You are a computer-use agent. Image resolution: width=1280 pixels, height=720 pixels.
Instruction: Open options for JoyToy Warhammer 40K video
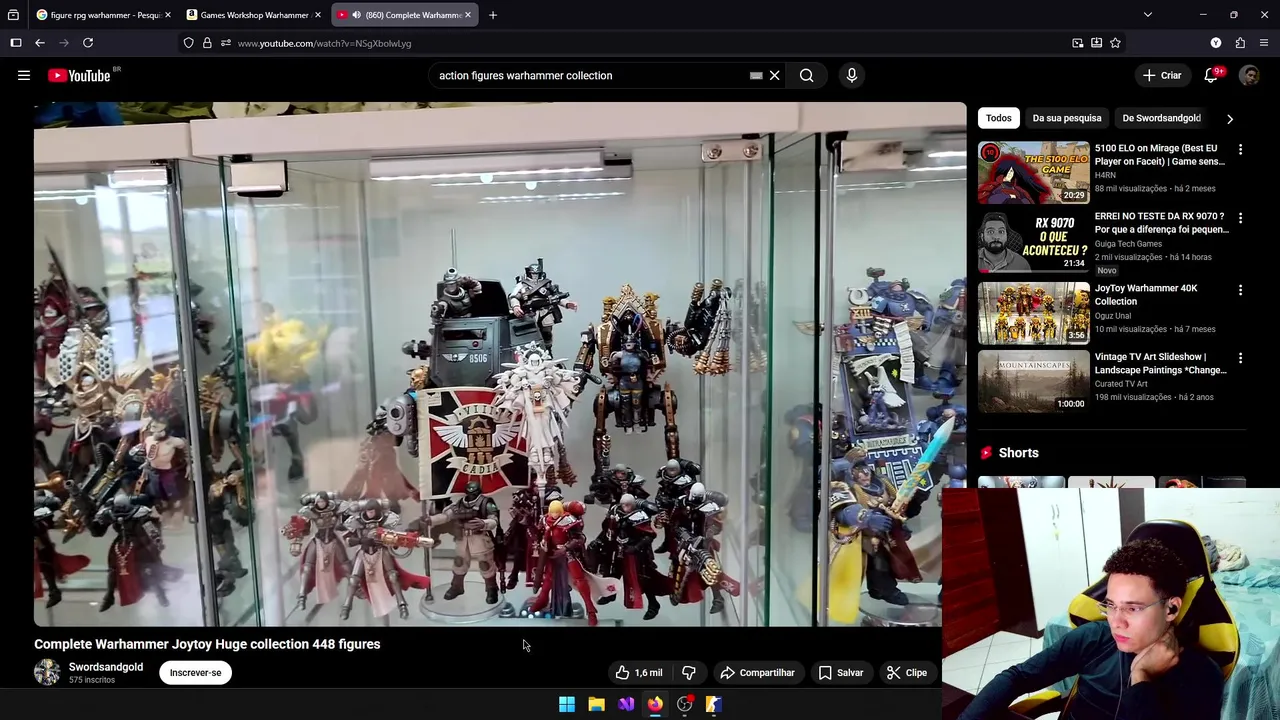click(1240, 290)
